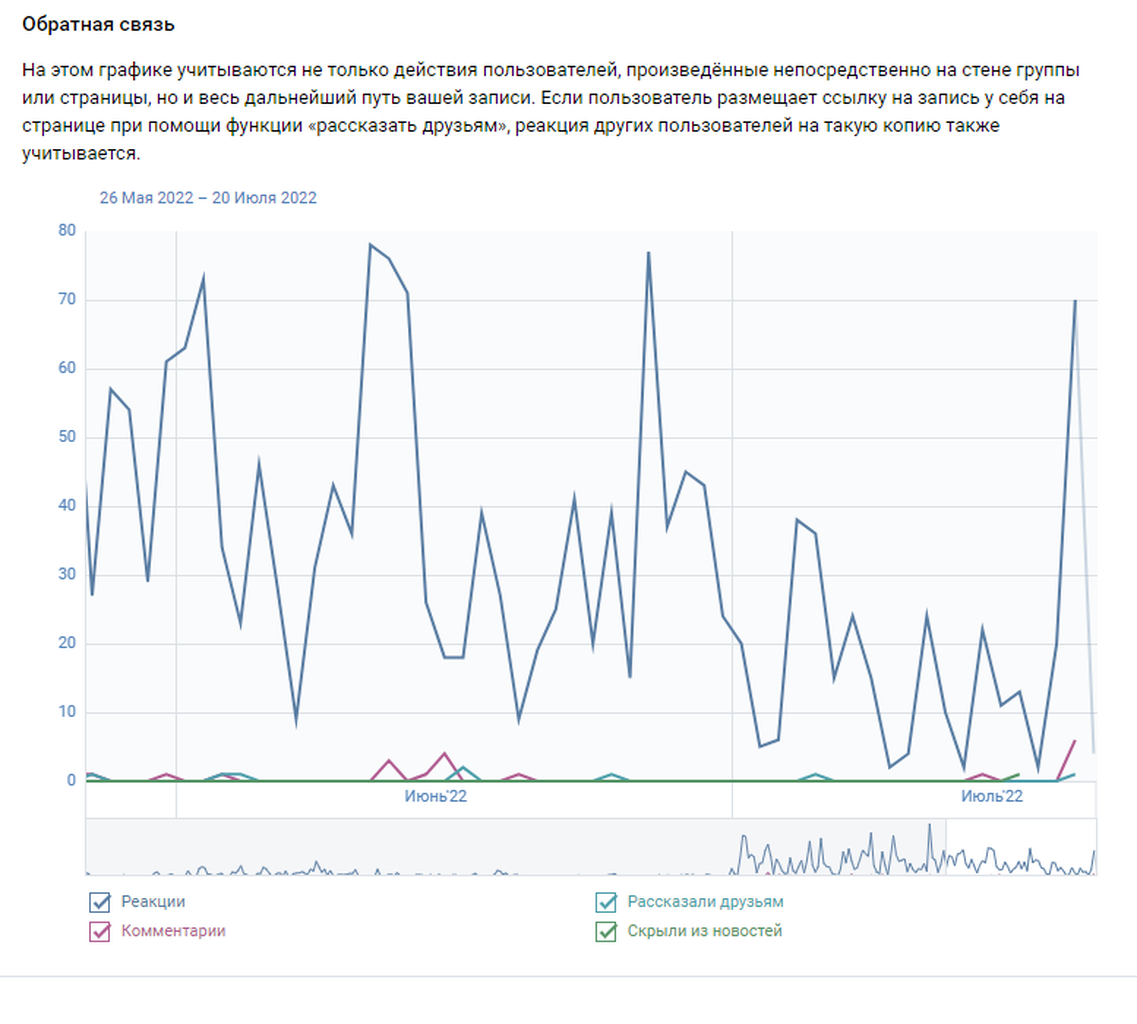Click the 0 label on vertical axis
Image resolution: width=1137 pixels, height=1024 pixels.
(x=71, y=781)
